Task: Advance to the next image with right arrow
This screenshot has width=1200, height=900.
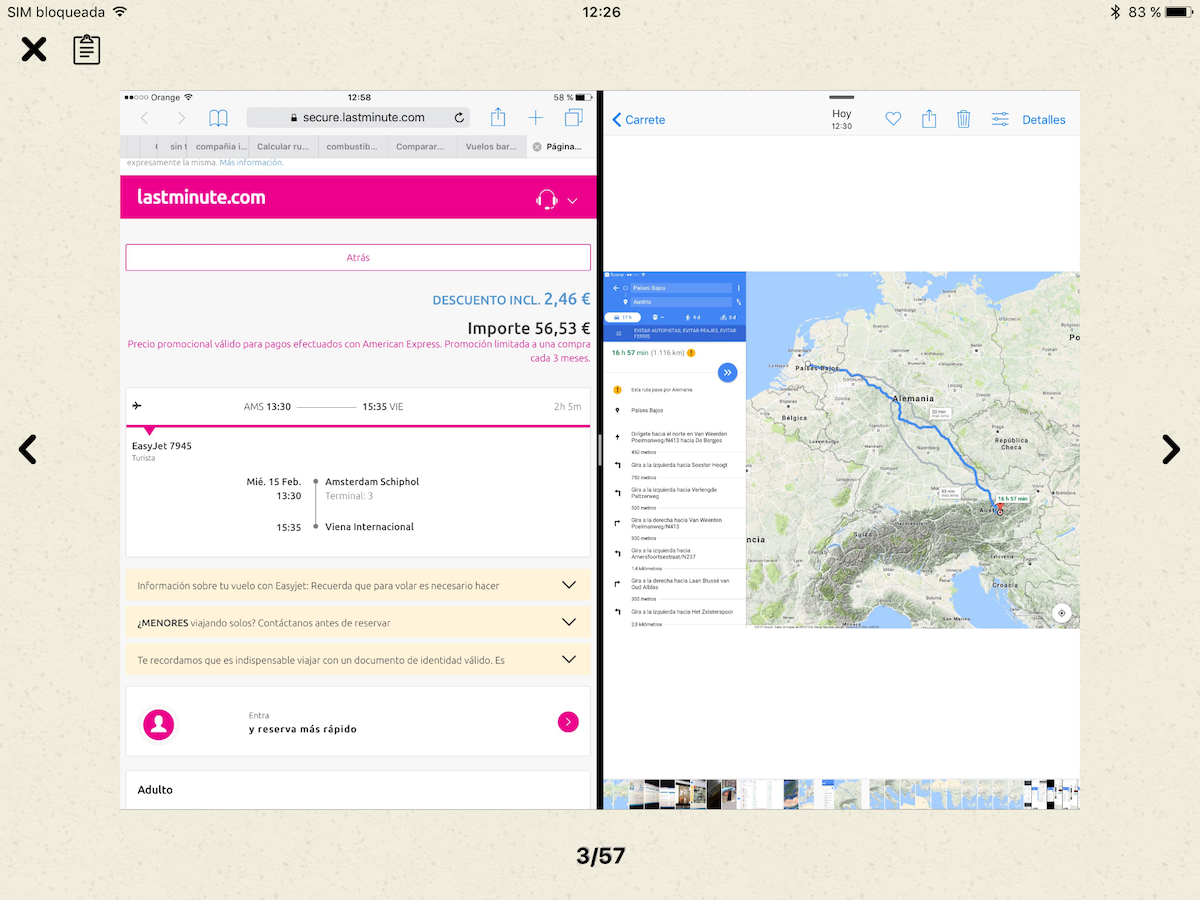Action: point(1170,450)
